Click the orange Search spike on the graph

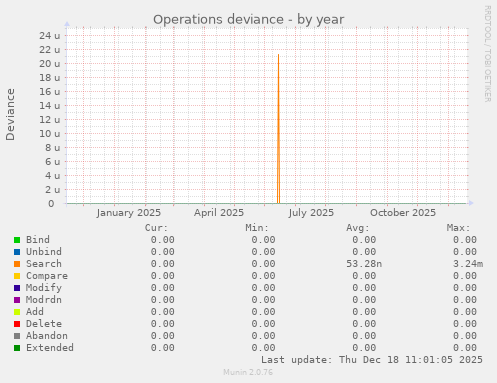[x=278, y=129]
